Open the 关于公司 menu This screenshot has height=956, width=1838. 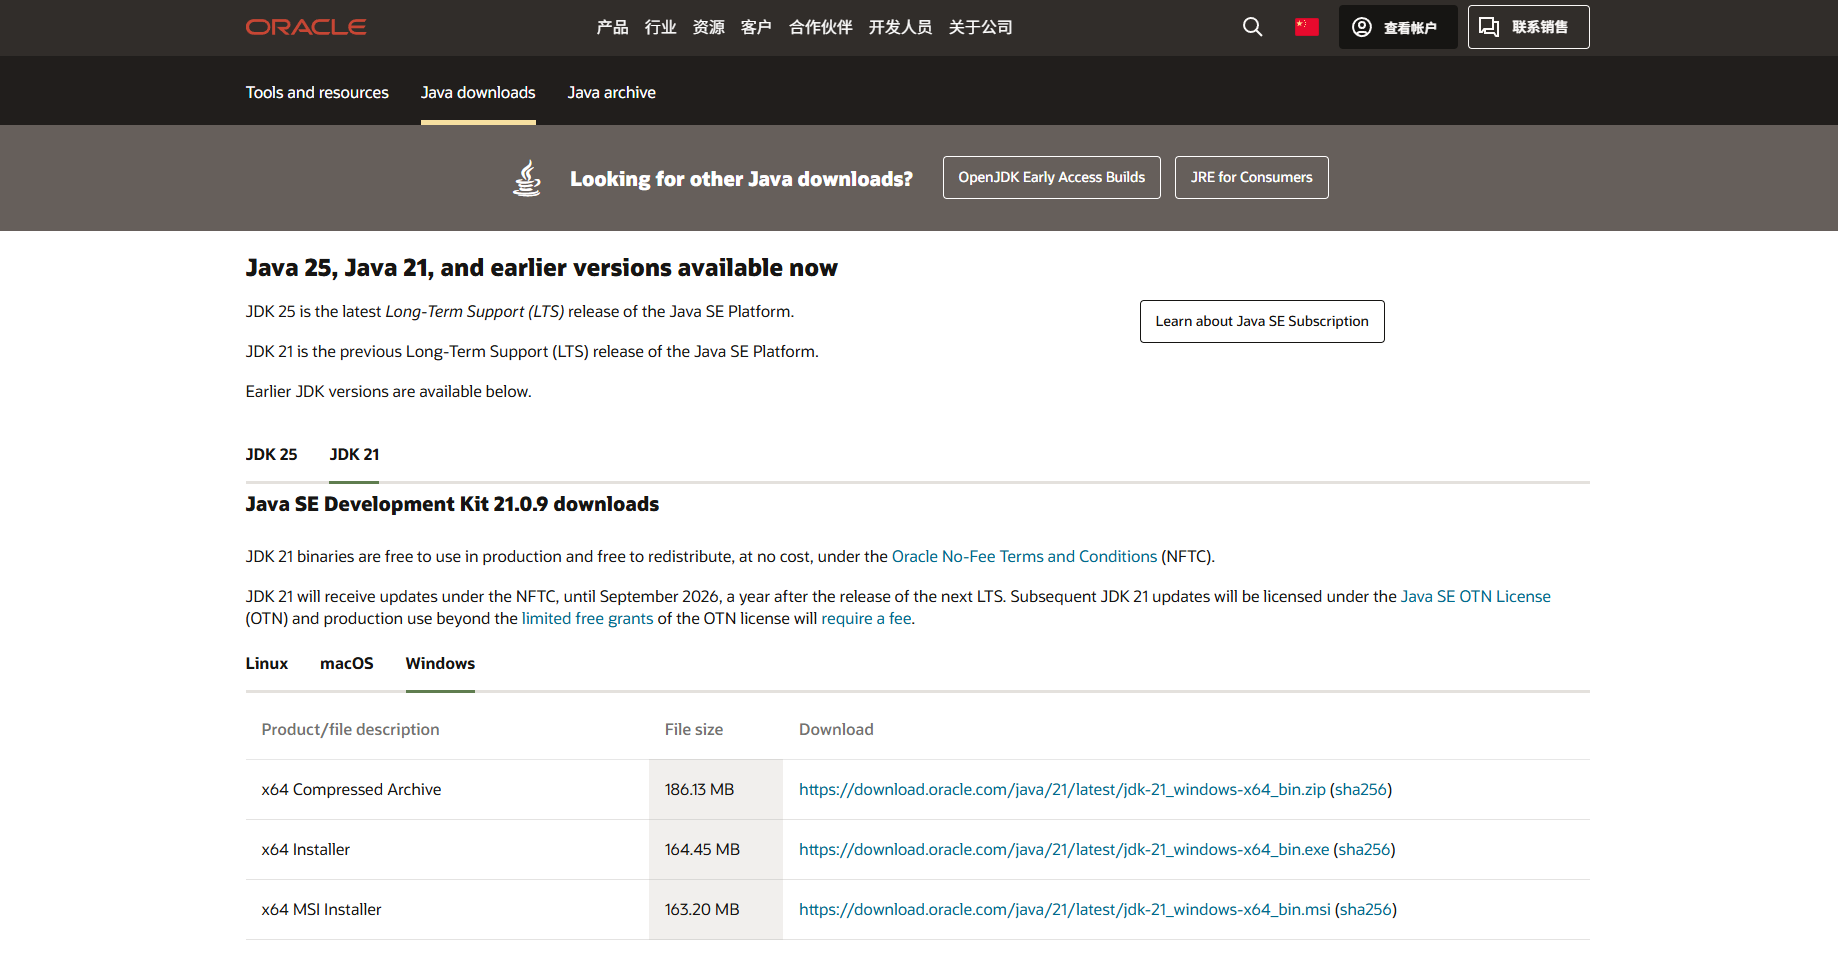[x=980, y=27]
